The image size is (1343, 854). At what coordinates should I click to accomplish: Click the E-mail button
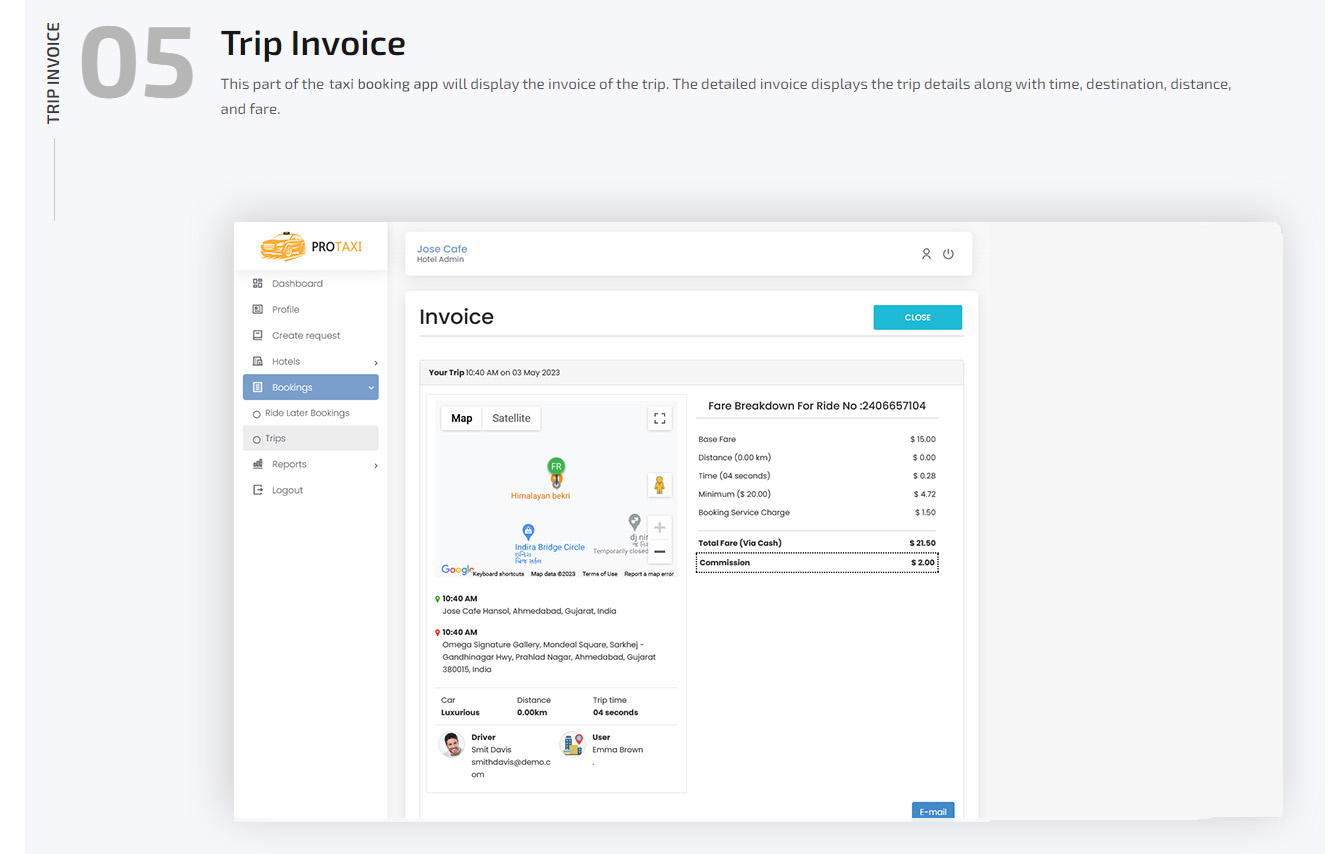click(933, 811)
